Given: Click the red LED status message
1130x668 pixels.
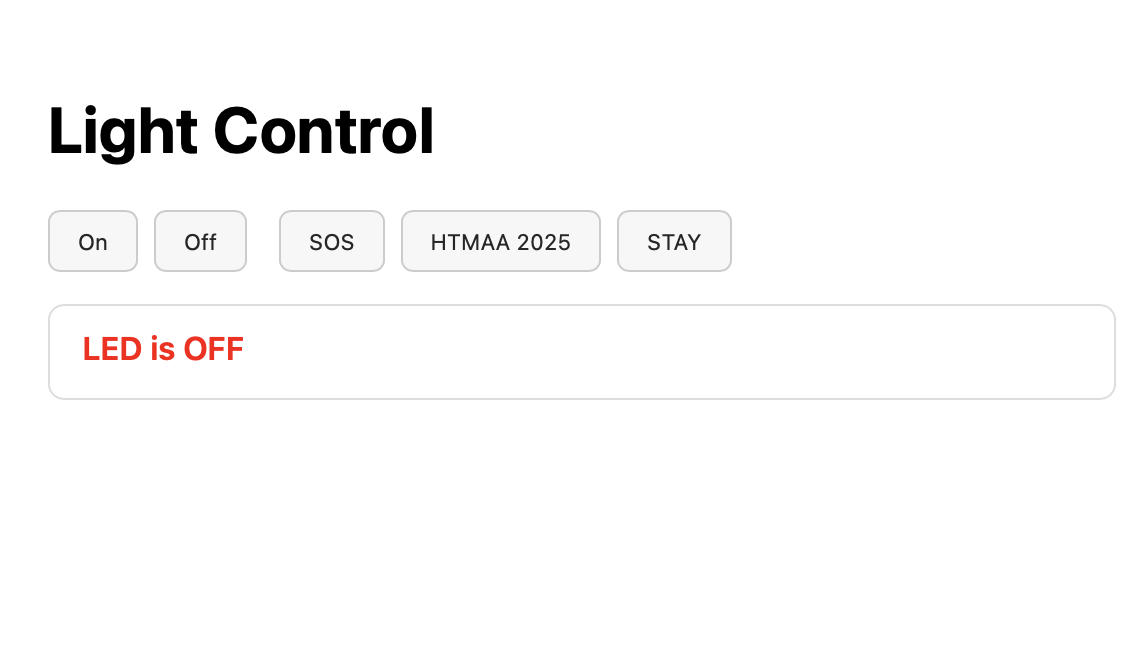Looking at the screenshot, I should (x=163, y=349).
